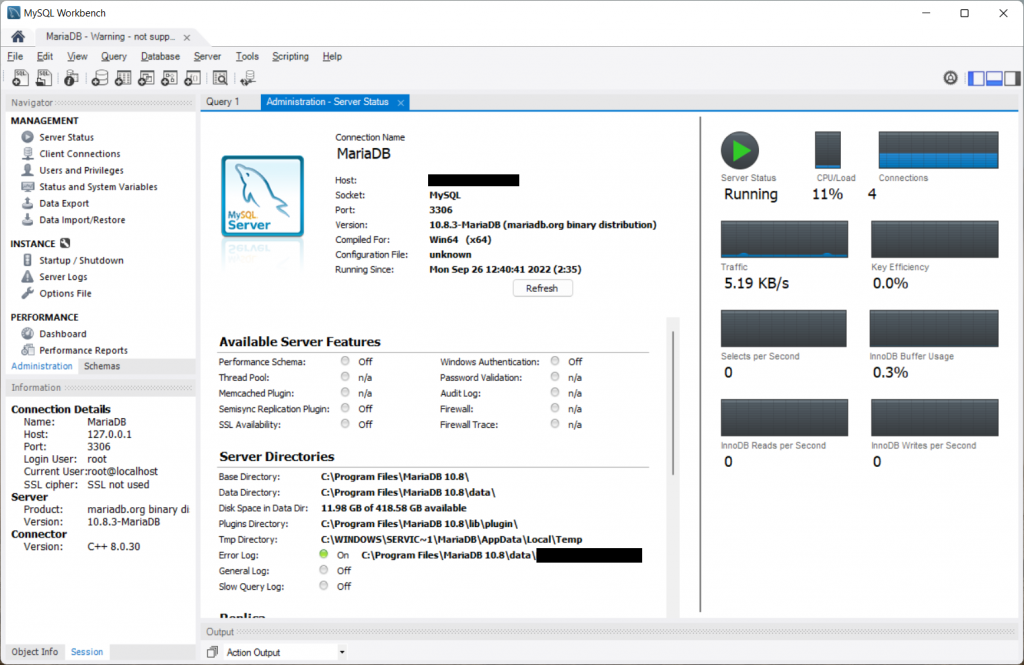This screenshot has height=665, width=1024.
Task: Open the Help menu
Action: 332,57
